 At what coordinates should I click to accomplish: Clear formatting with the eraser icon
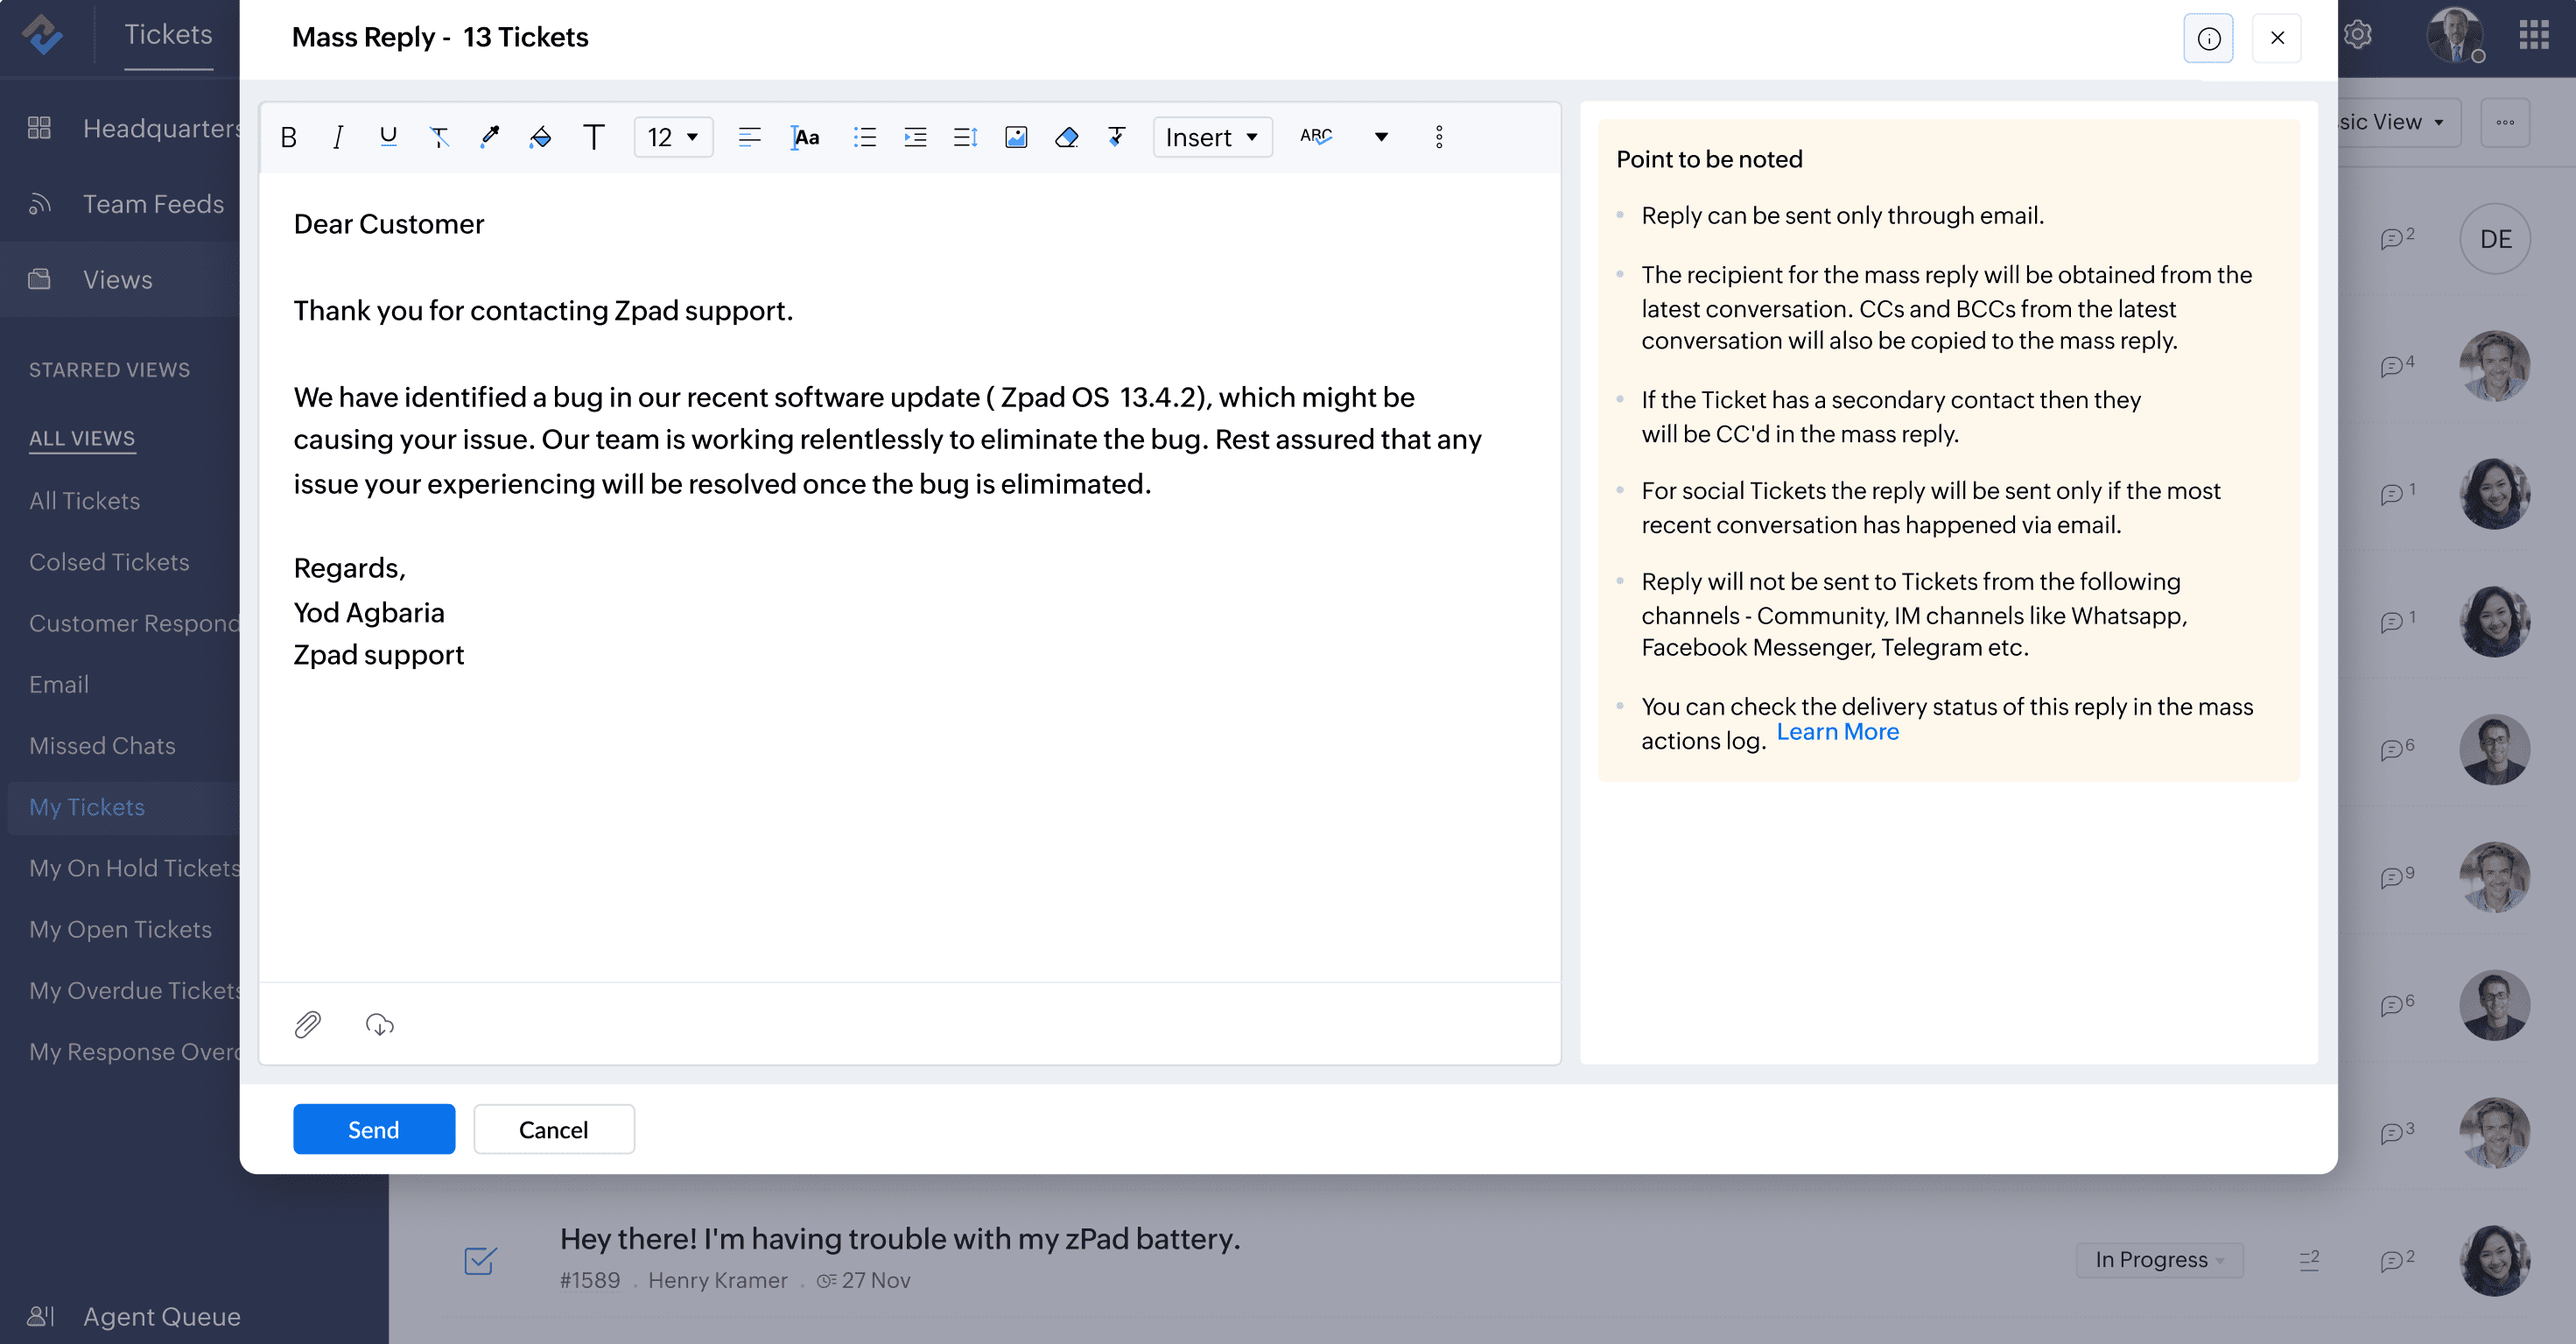[1066, 137]
